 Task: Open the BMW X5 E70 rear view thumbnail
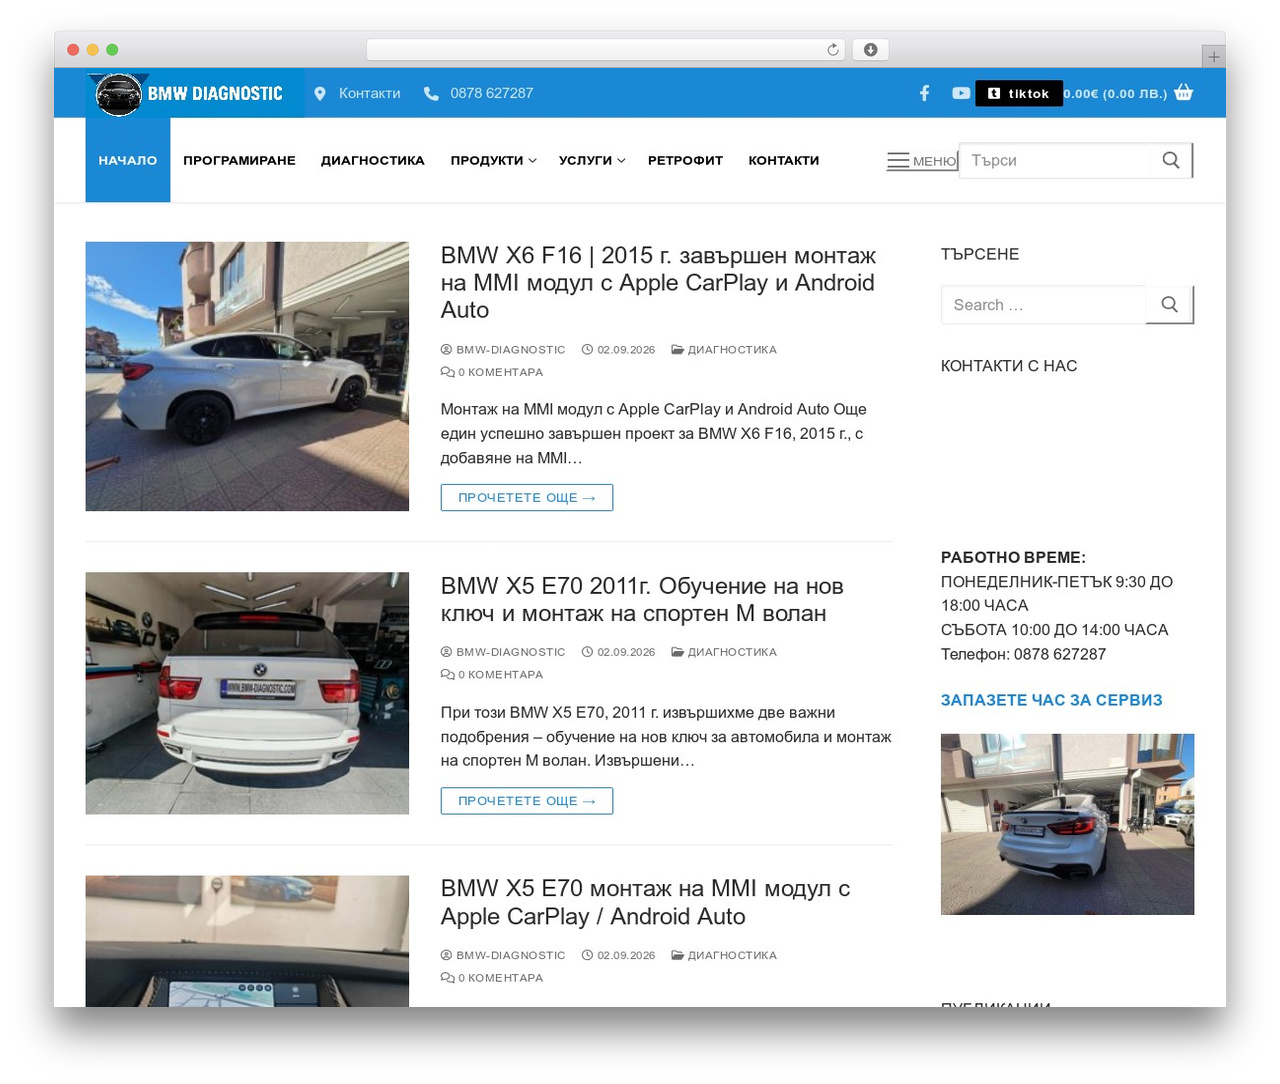click(247, 693)
